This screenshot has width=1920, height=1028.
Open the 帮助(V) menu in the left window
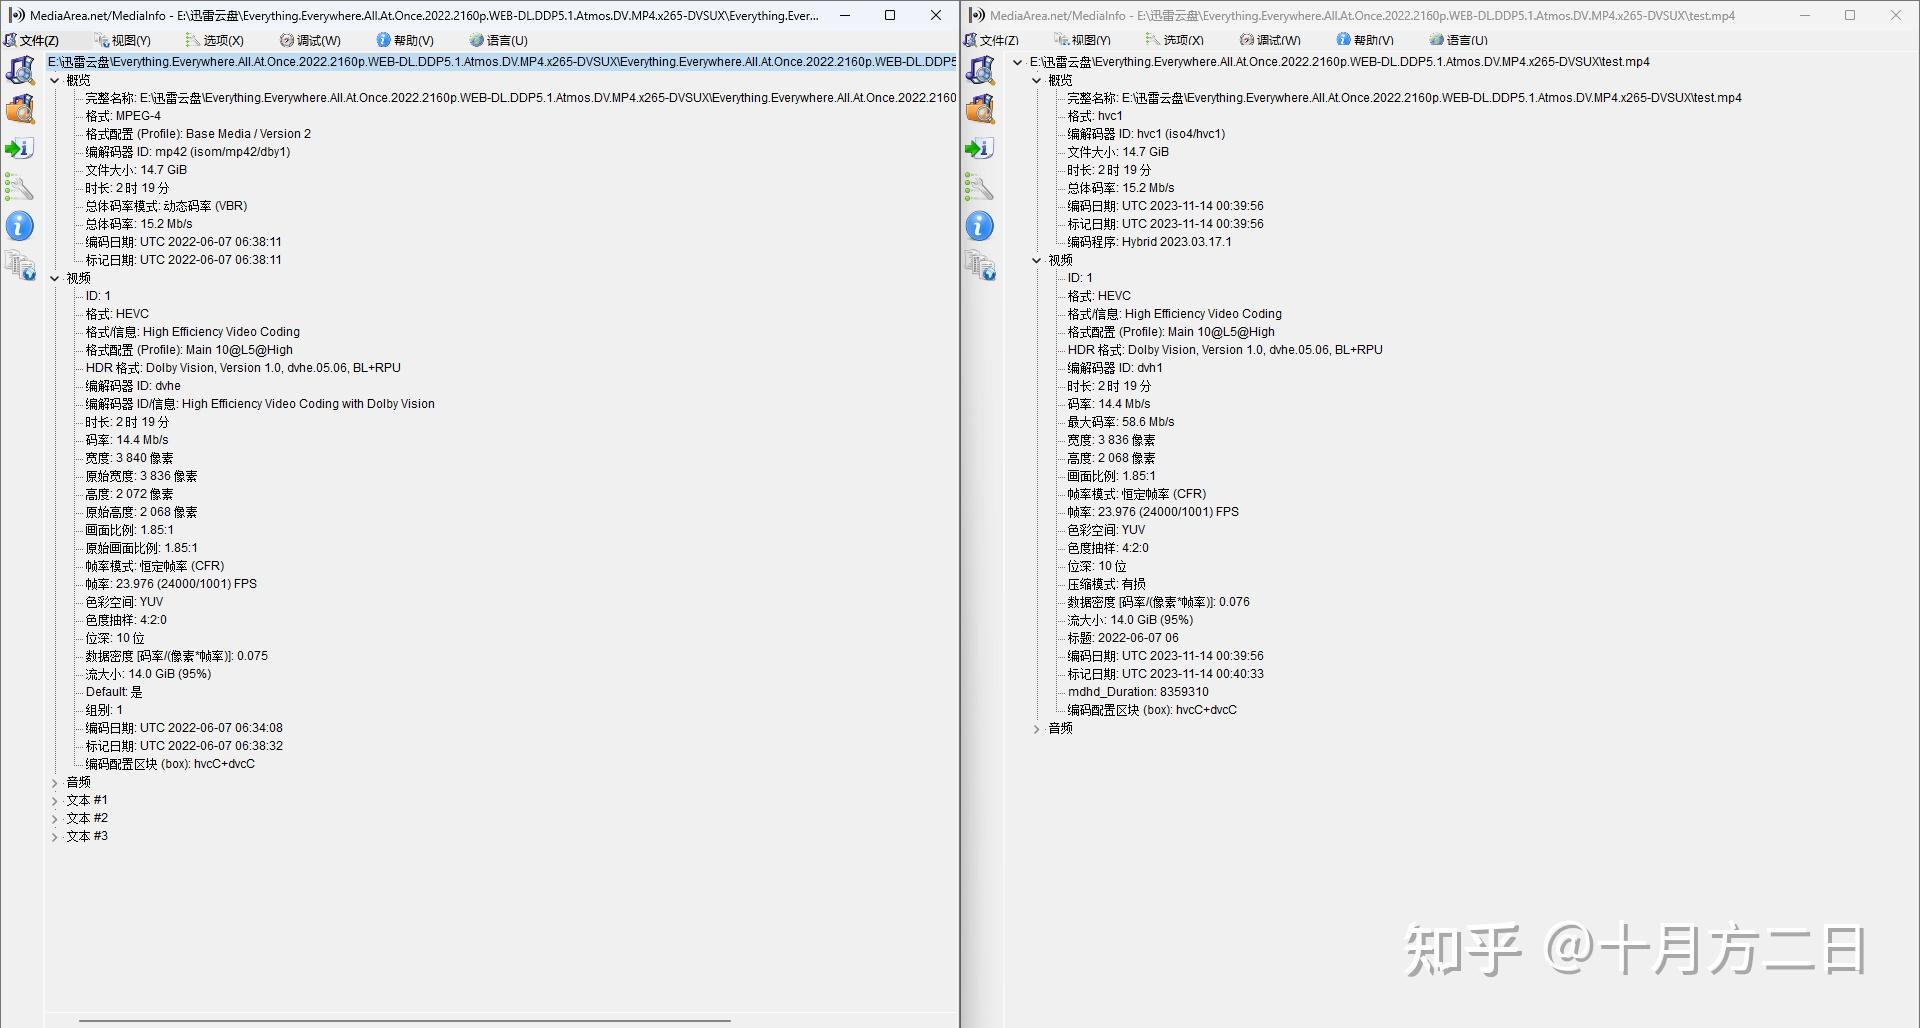[x=405, y=40]
